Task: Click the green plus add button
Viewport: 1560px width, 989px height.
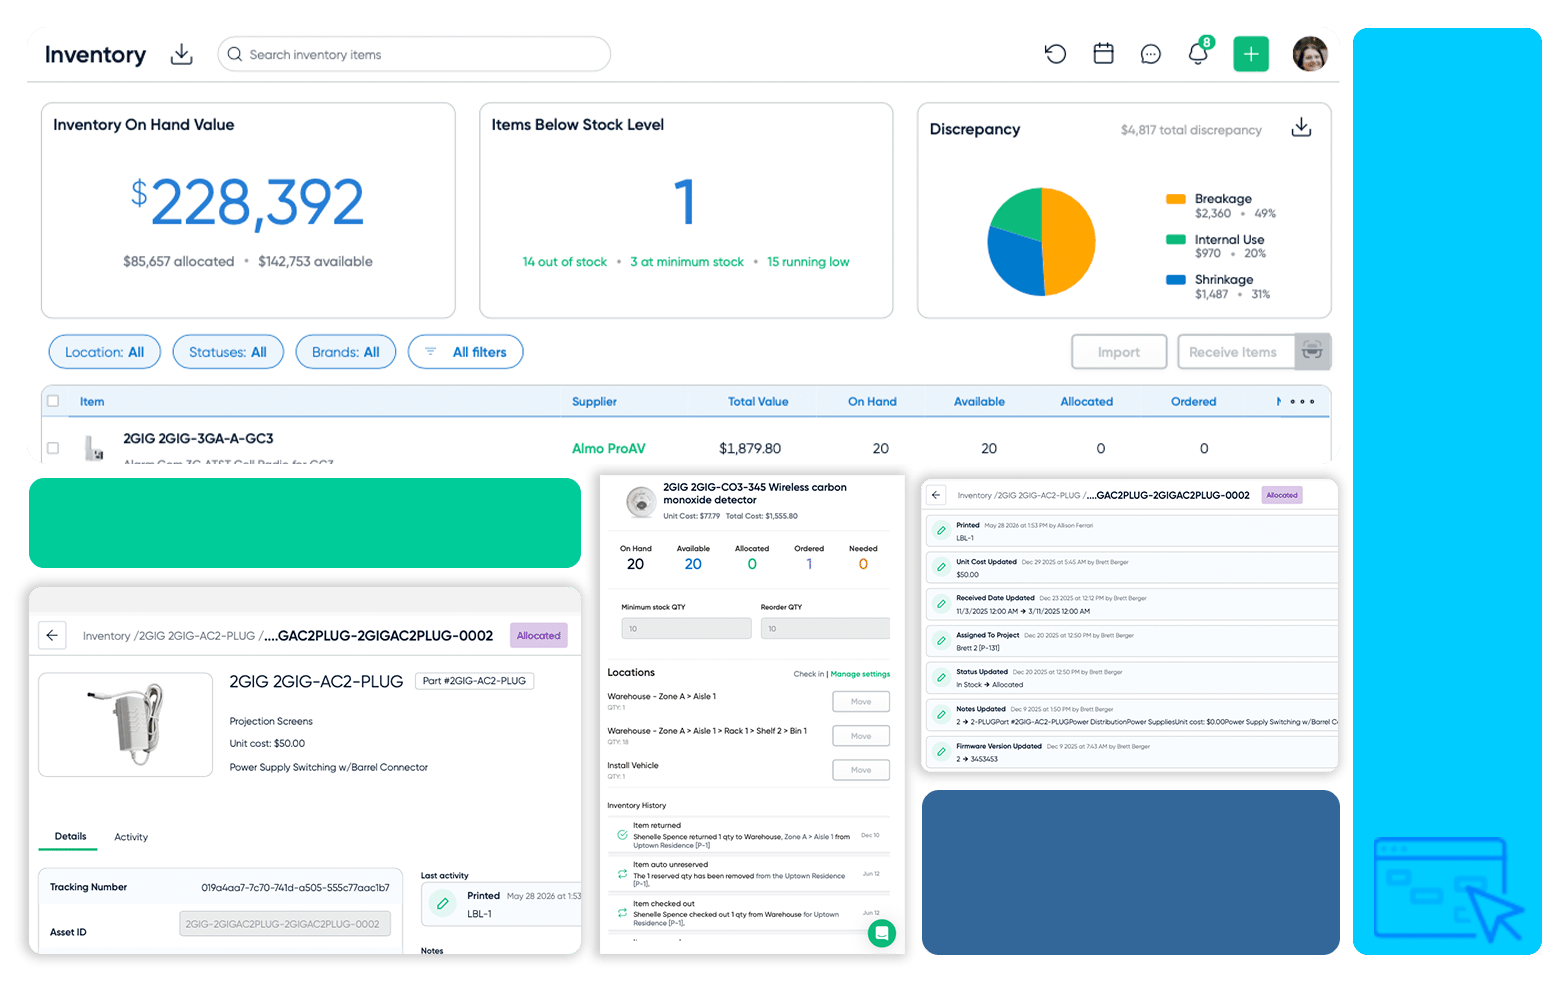Action: pos(1251,54)
